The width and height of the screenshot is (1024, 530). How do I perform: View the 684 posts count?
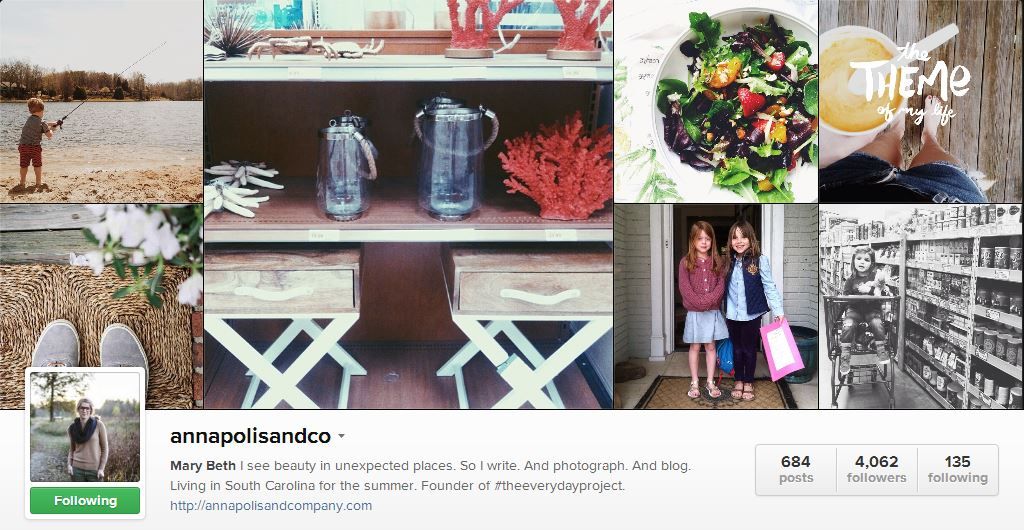pyautogui.click(x=795, y=469)
